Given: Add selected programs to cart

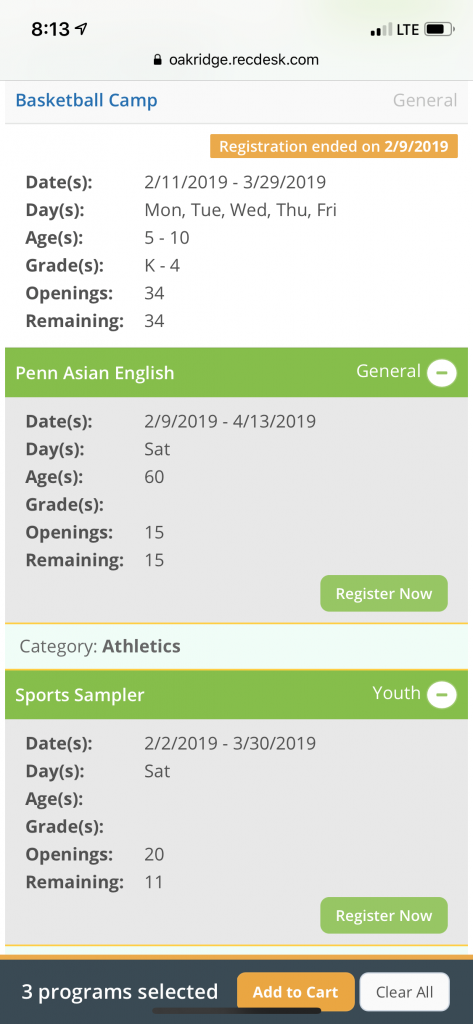Looking at the screenshot, I should (x=295, y=992).
